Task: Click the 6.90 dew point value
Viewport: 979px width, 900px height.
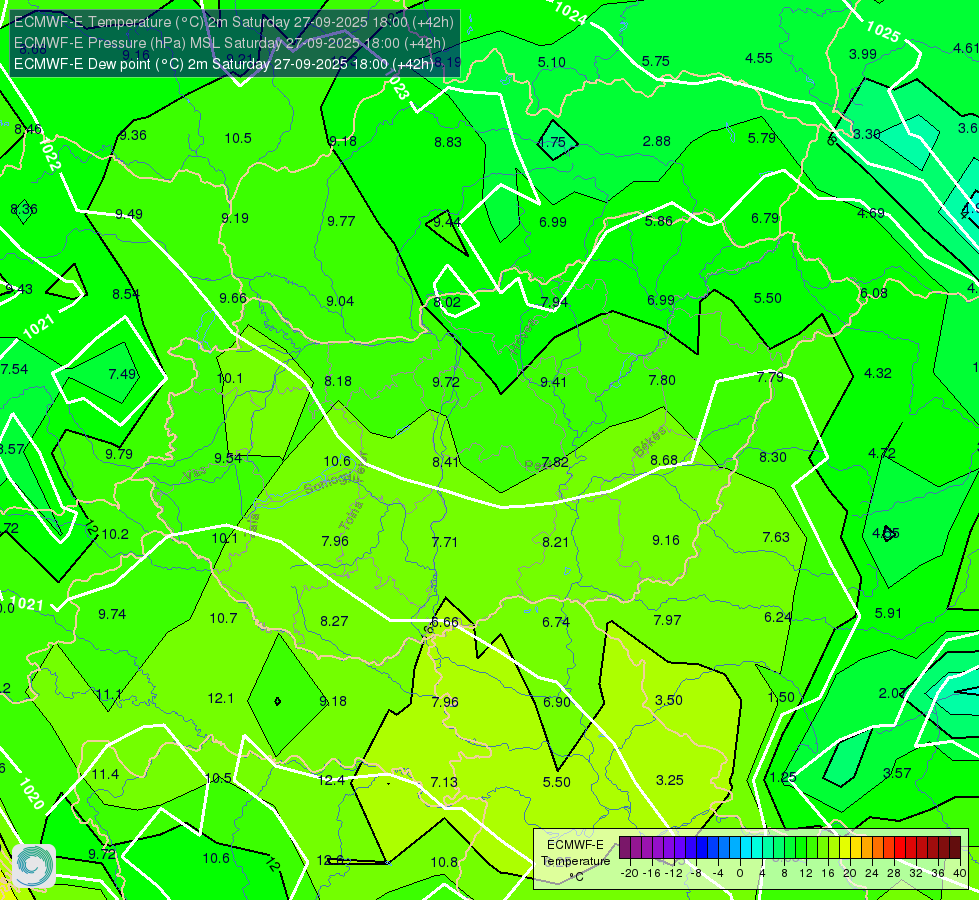Action: 557,701
